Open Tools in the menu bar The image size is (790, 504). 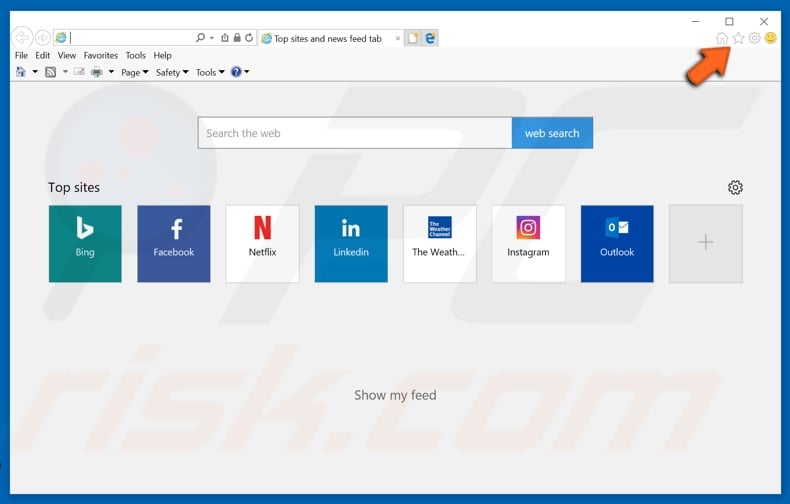[136, 55]
